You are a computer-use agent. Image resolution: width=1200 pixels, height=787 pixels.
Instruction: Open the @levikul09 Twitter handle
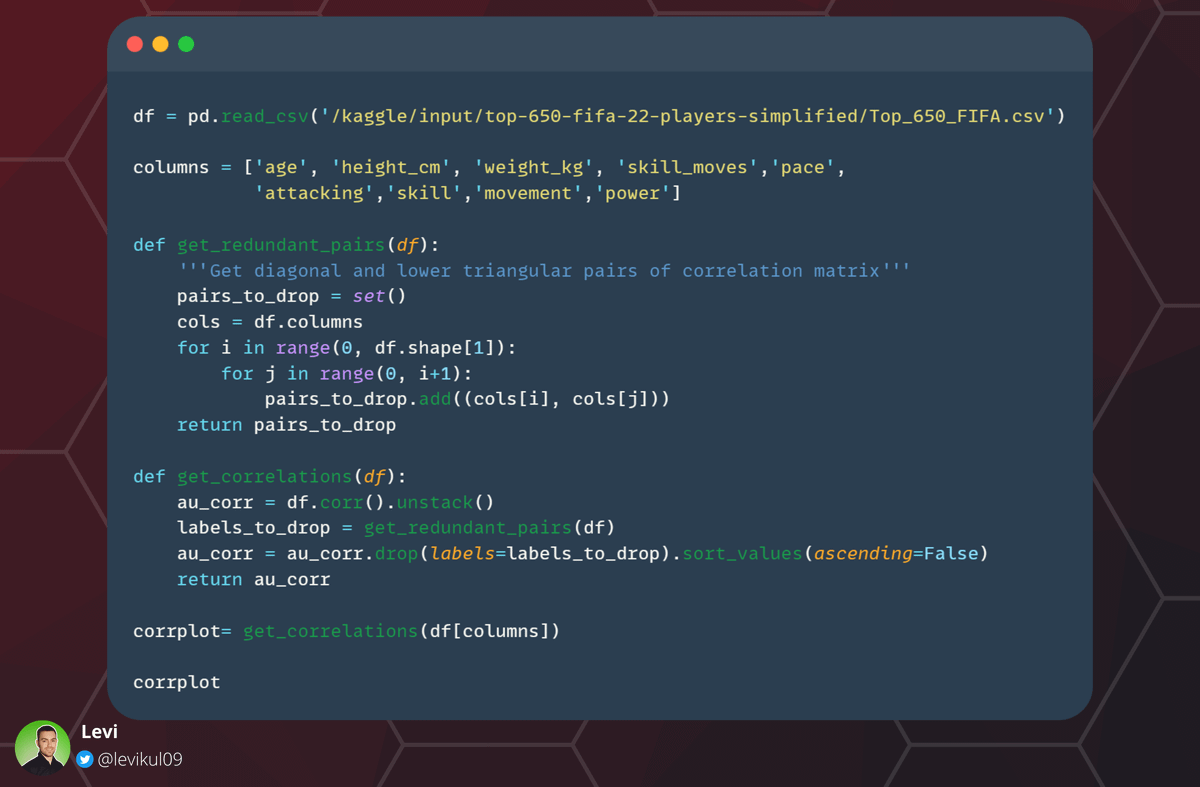pos(139,759)
